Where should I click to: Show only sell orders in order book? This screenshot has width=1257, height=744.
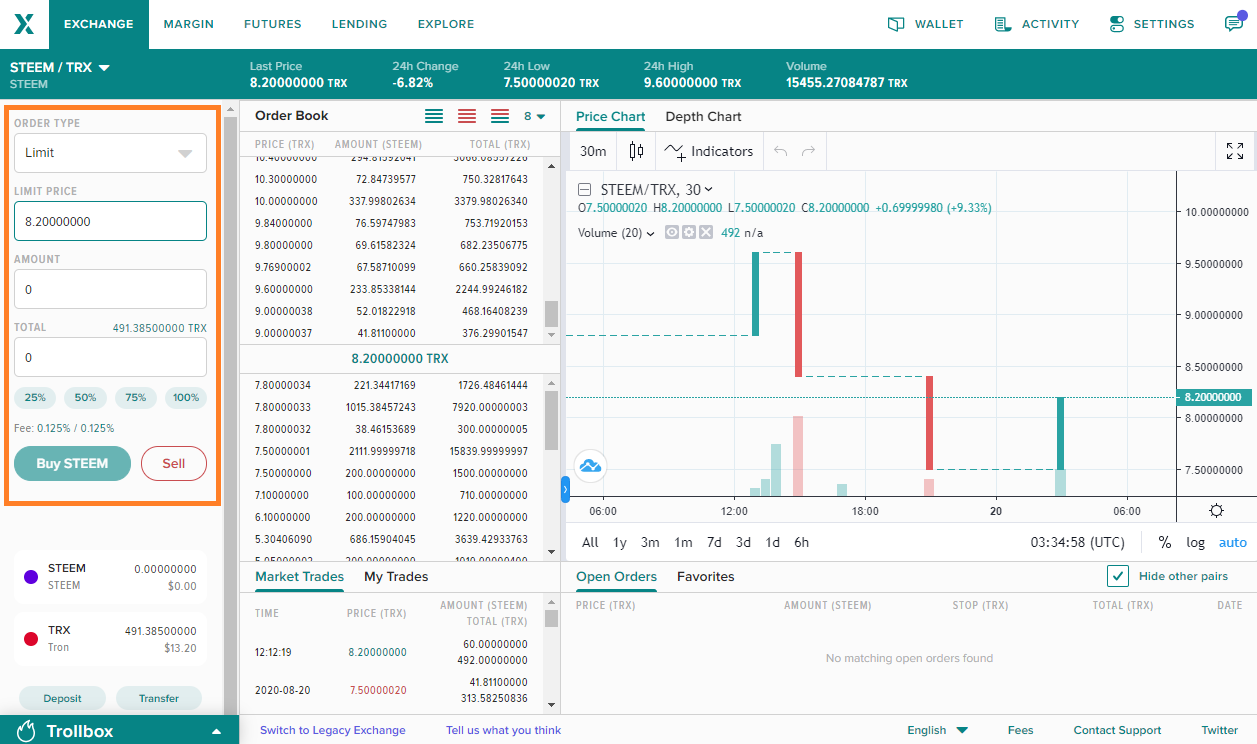click(466, 116)
